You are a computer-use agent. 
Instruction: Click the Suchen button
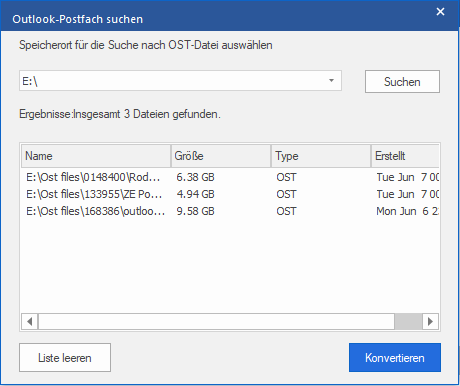402,82
